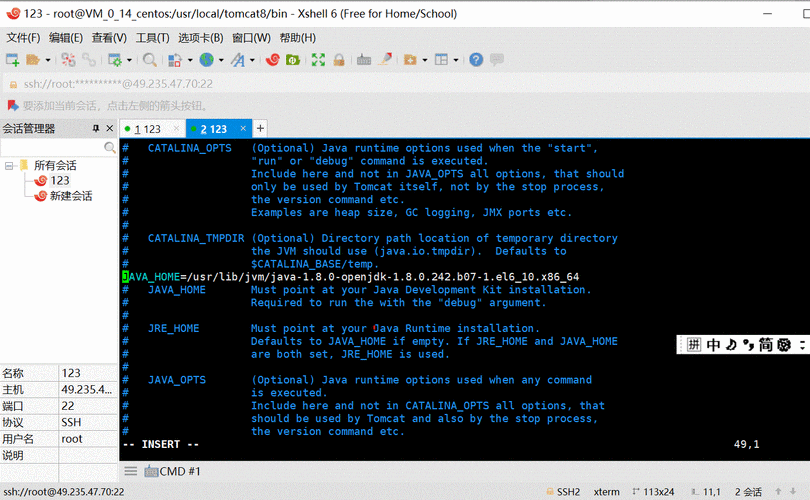Toggle IME 简 simplified/traditional mode

[766, 345]
